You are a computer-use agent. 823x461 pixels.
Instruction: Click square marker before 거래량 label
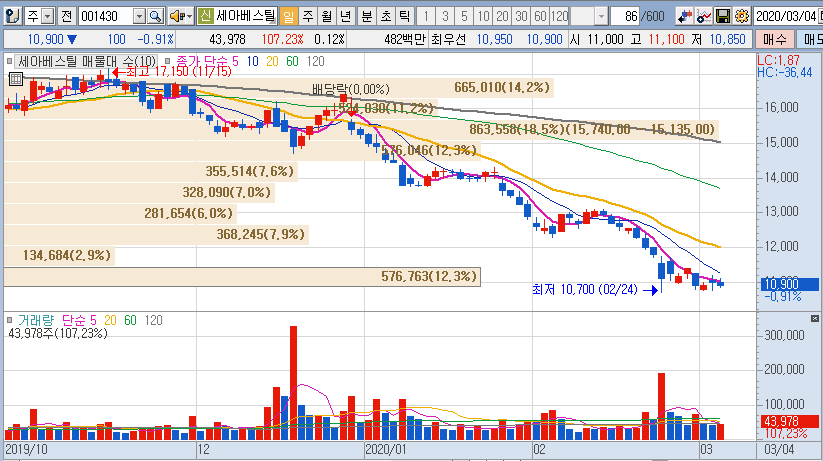click(x=9, y=320)
